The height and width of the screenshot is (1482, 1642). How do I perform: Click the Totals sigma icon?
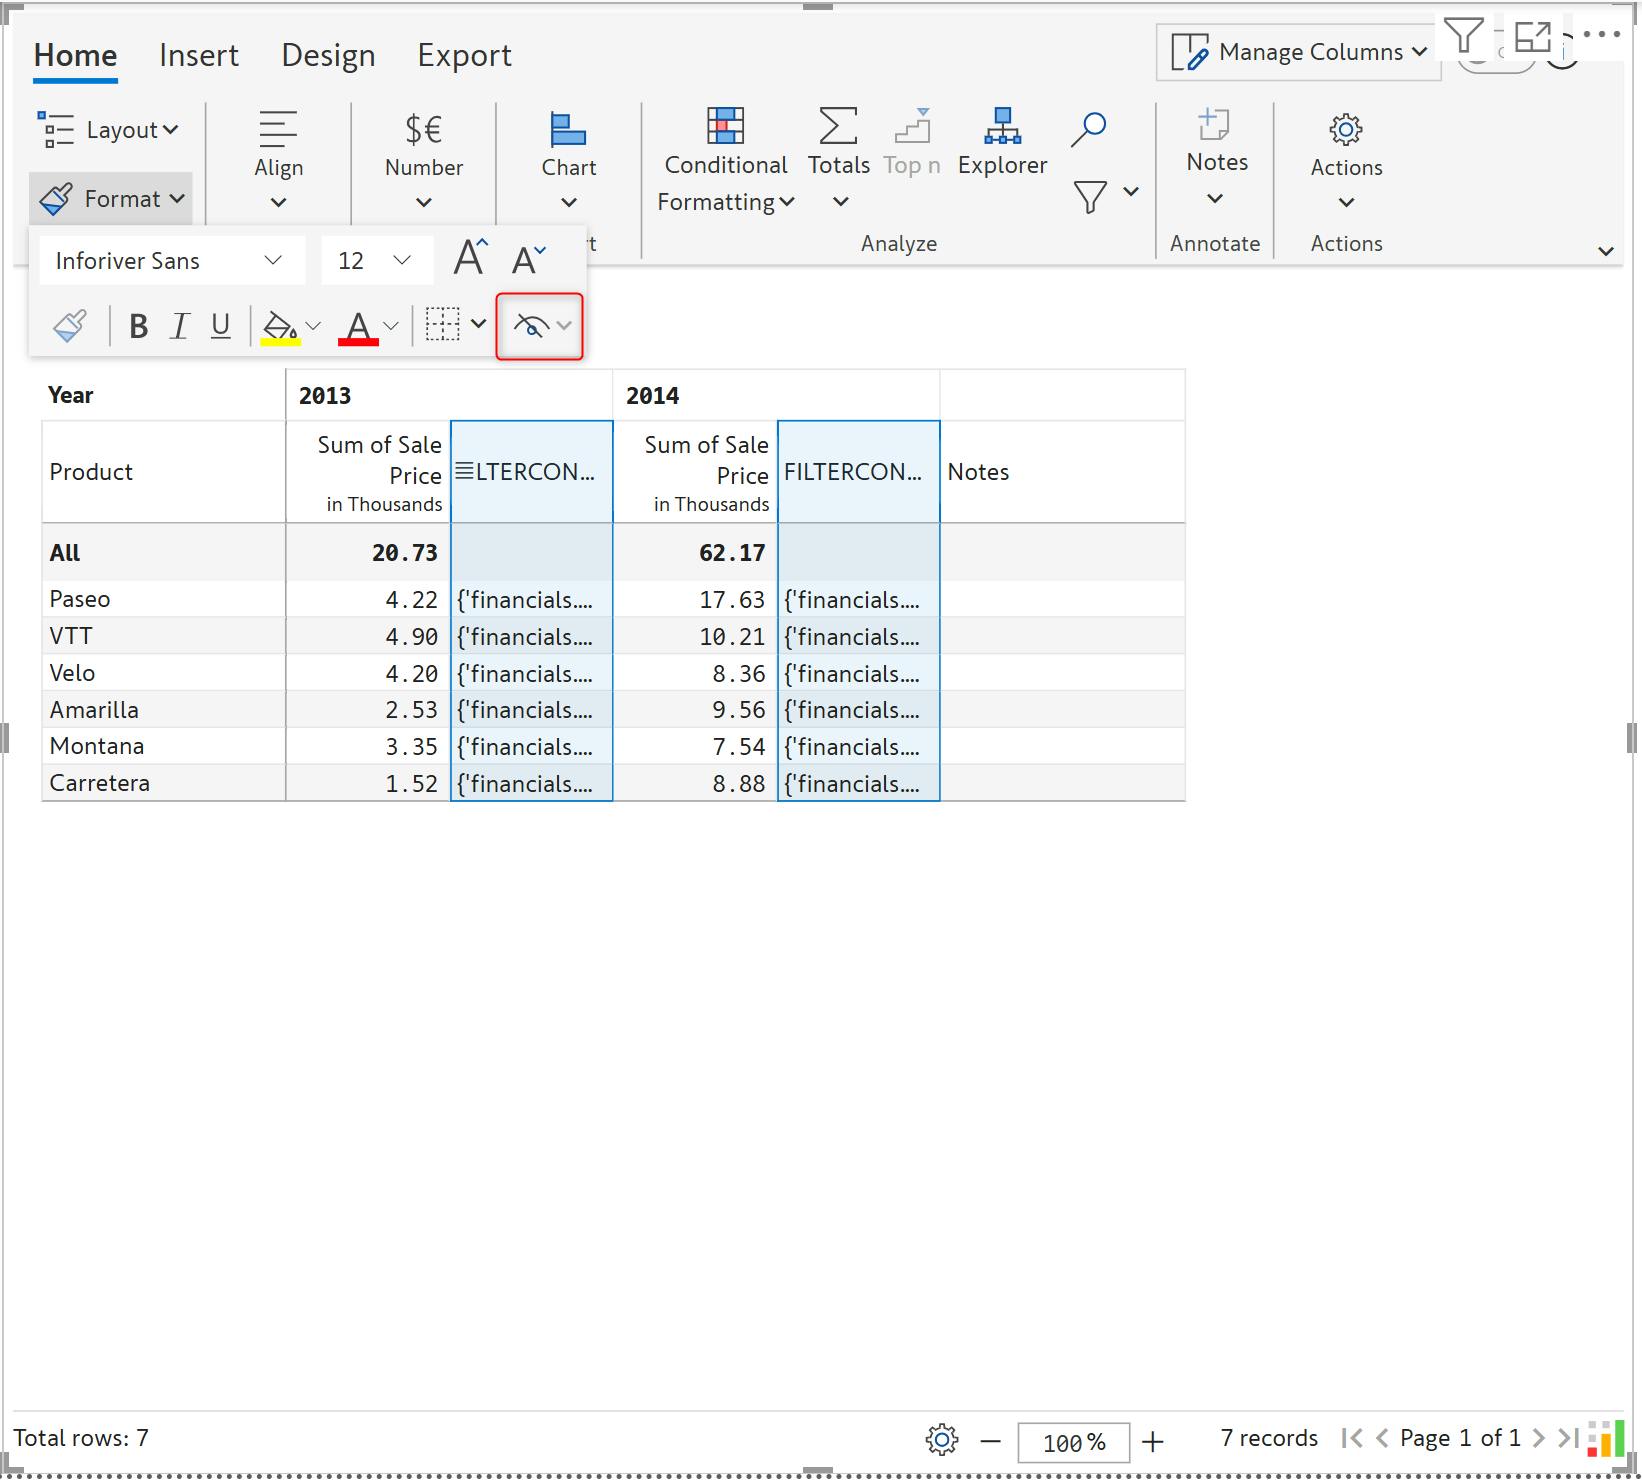pyautogui.click(x=838, y=127)
